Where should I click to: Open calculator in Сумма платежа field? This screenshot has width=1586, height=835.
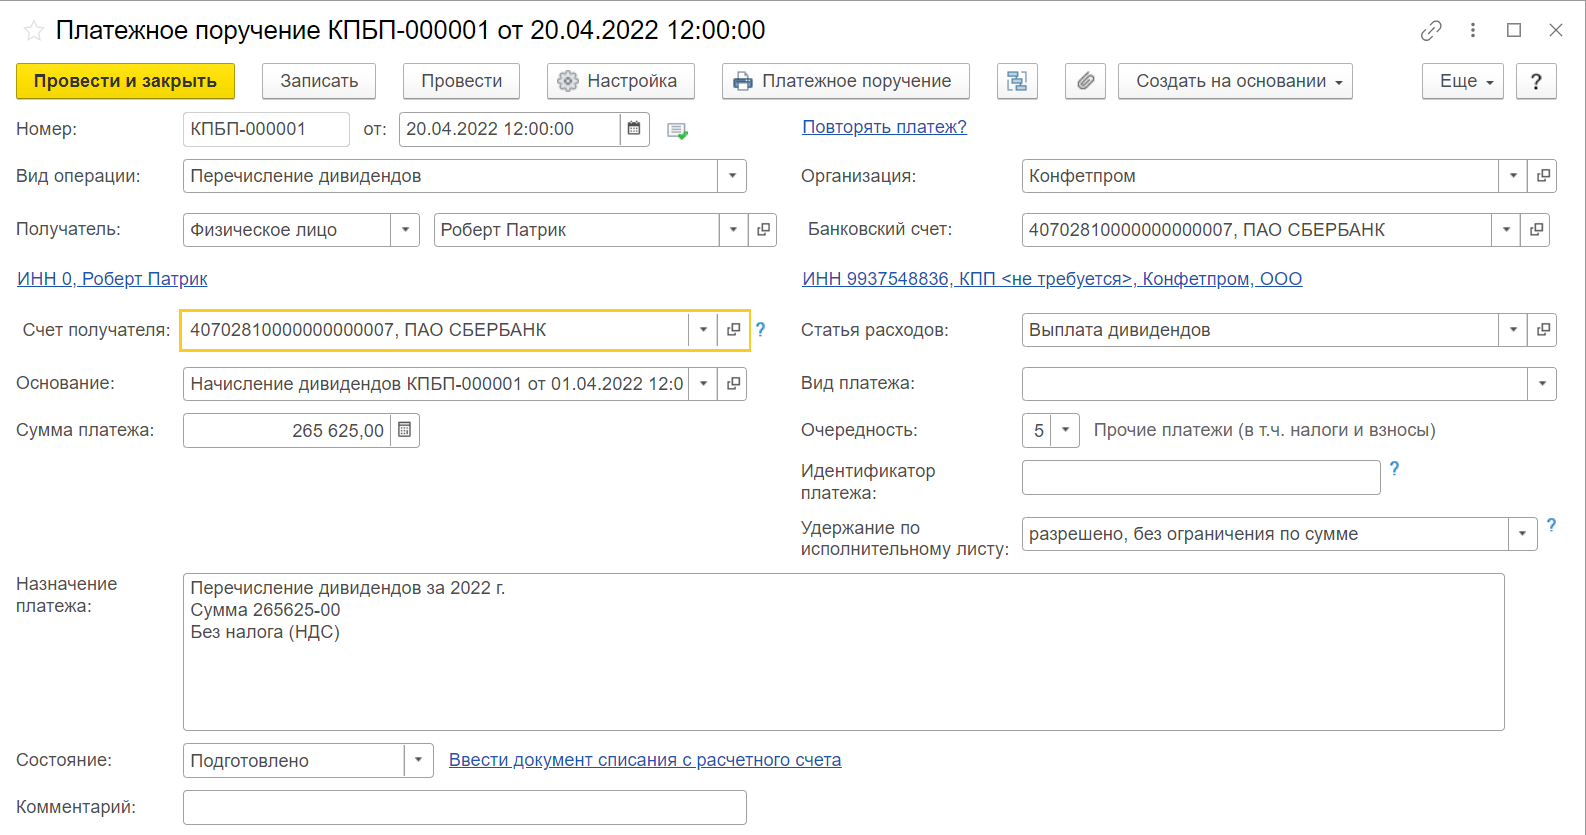pos(405,430)
